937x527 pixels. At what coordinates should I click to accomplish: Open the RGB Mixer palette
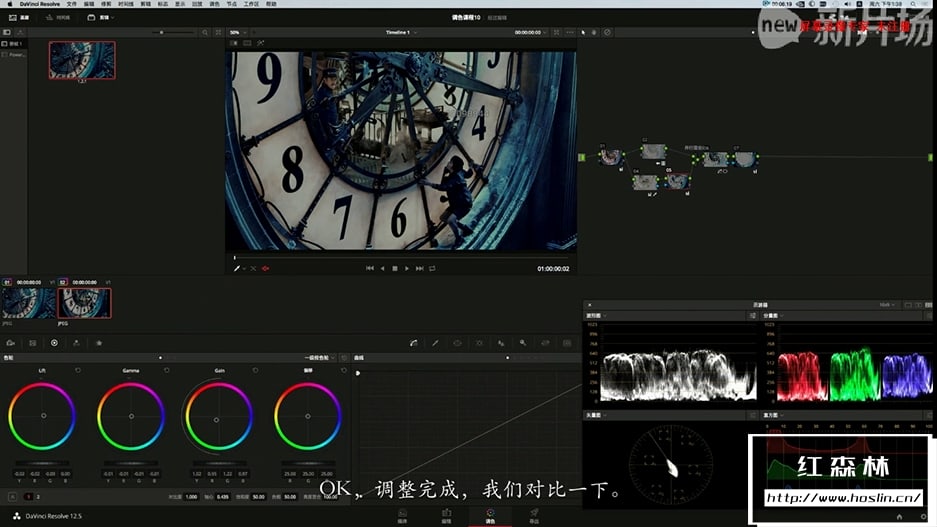tap(76, 343)
